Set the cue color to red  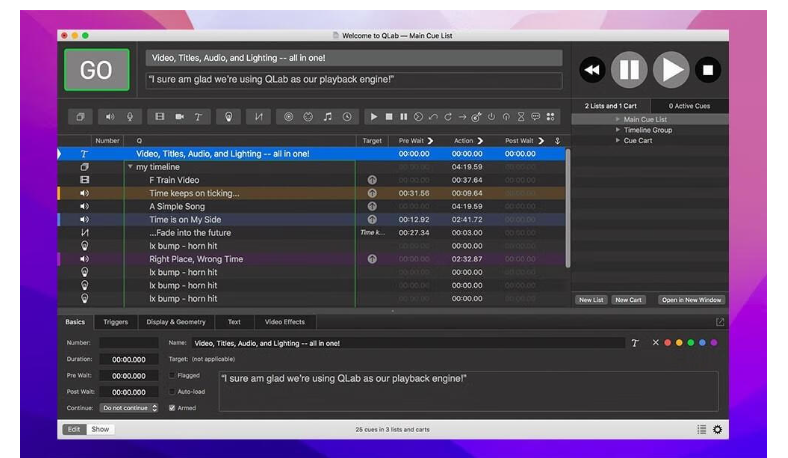(667, 343)
